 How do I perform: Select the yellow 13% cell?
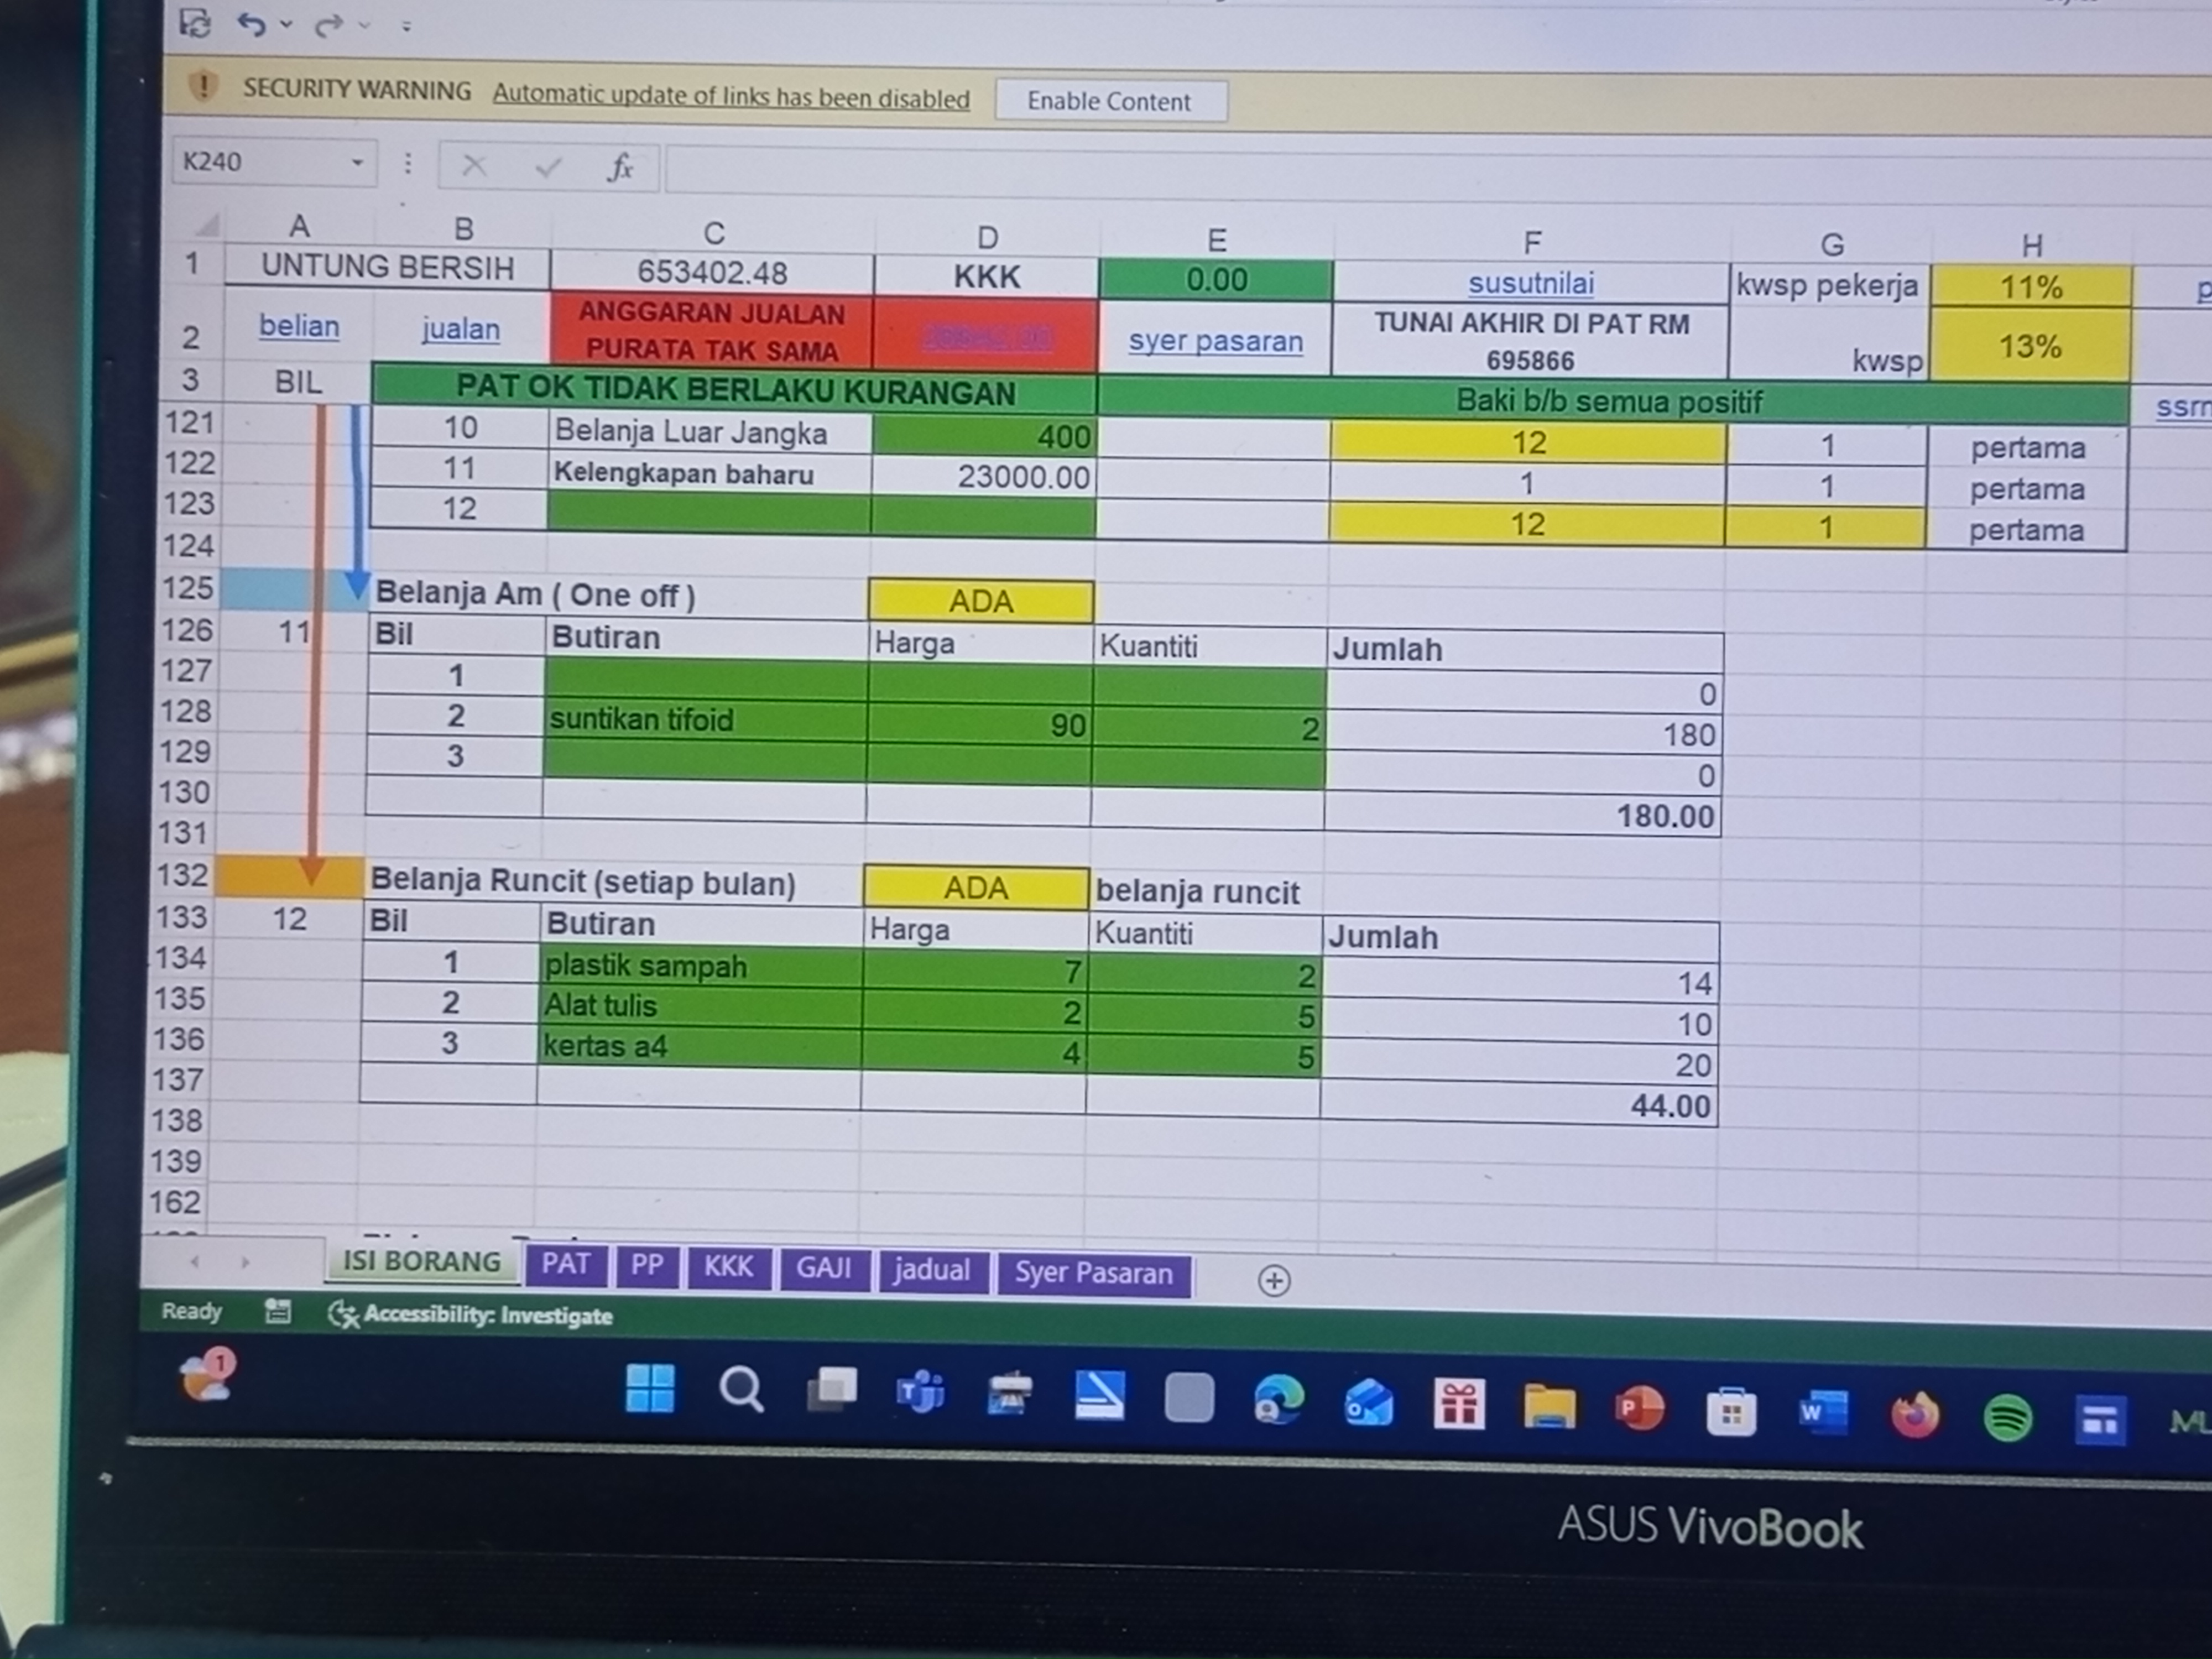coord(2030,345)
